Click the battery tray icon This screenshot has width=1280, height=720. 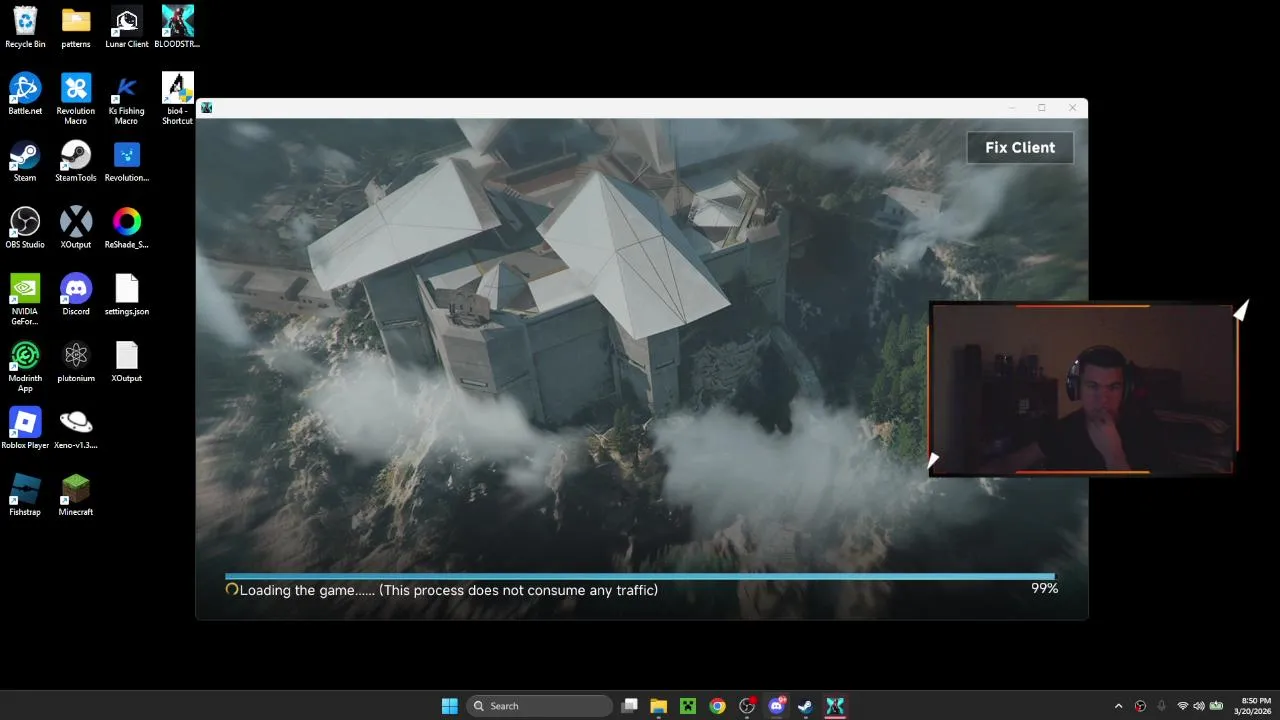pyautogui.click(x=1217, y=706)
